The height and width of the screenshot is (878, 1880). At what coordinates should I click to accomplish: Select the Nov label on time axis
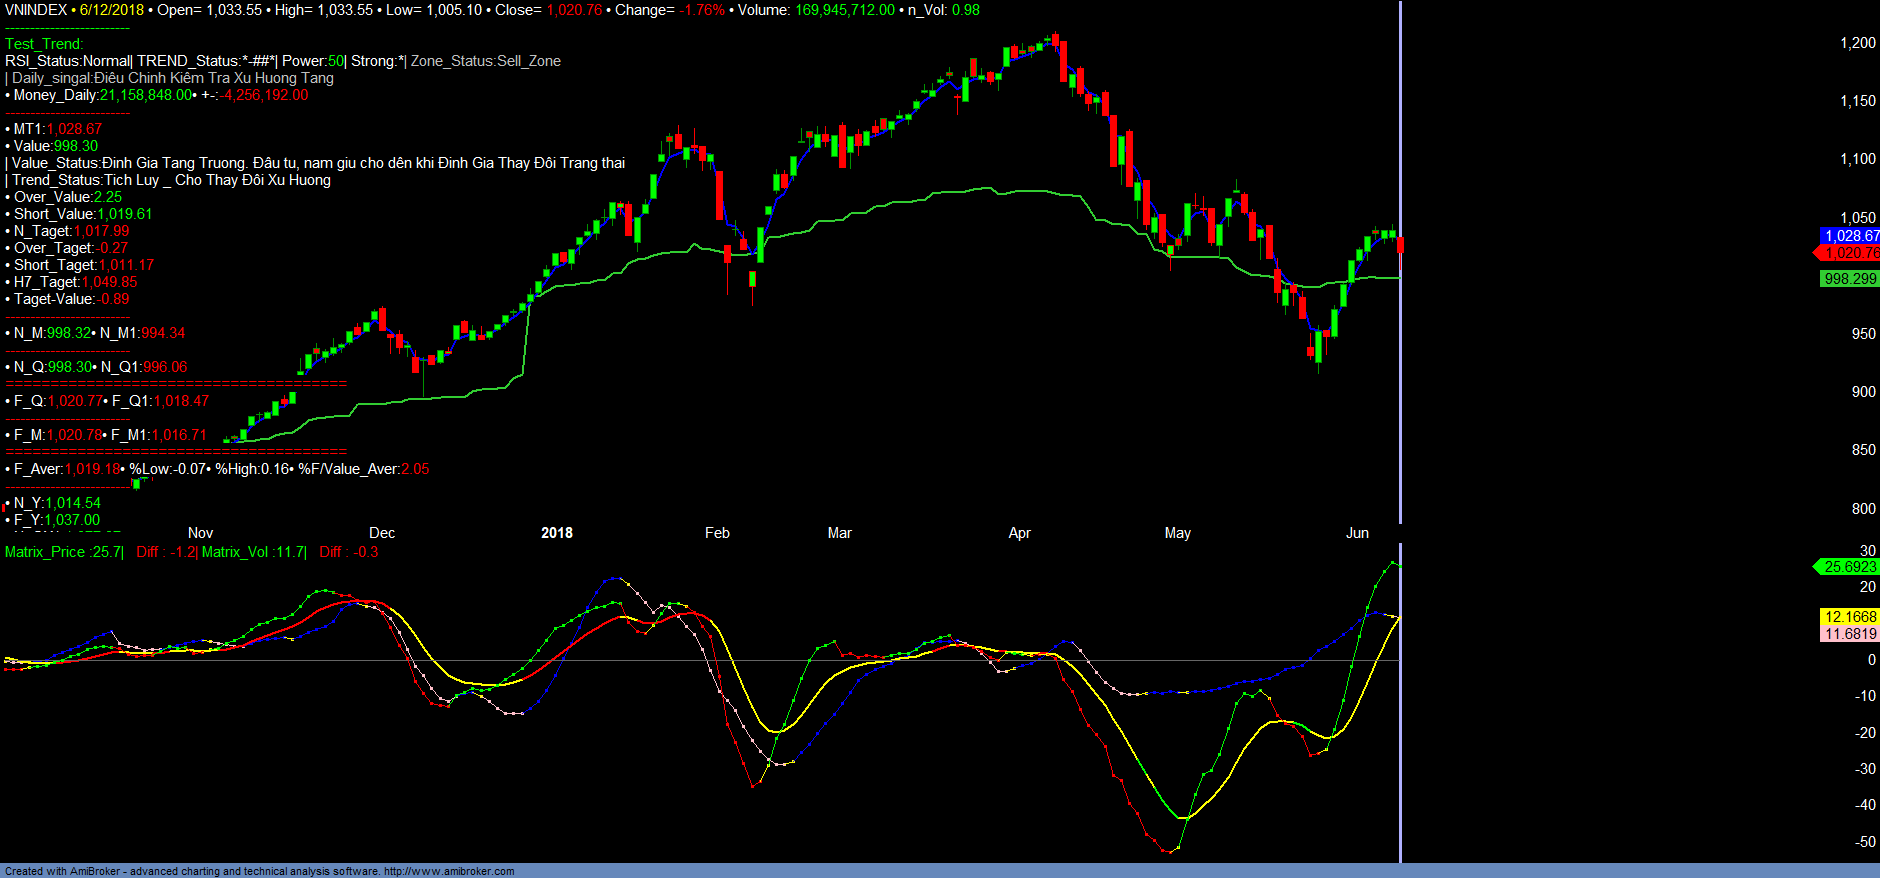click(200, 533)
